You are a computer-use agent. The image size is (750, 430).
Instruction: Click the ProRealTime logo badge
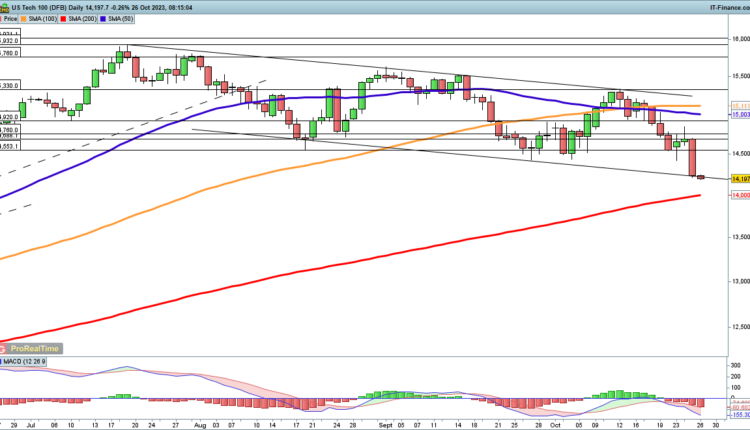pyautogui.click(x=30, y=348)
